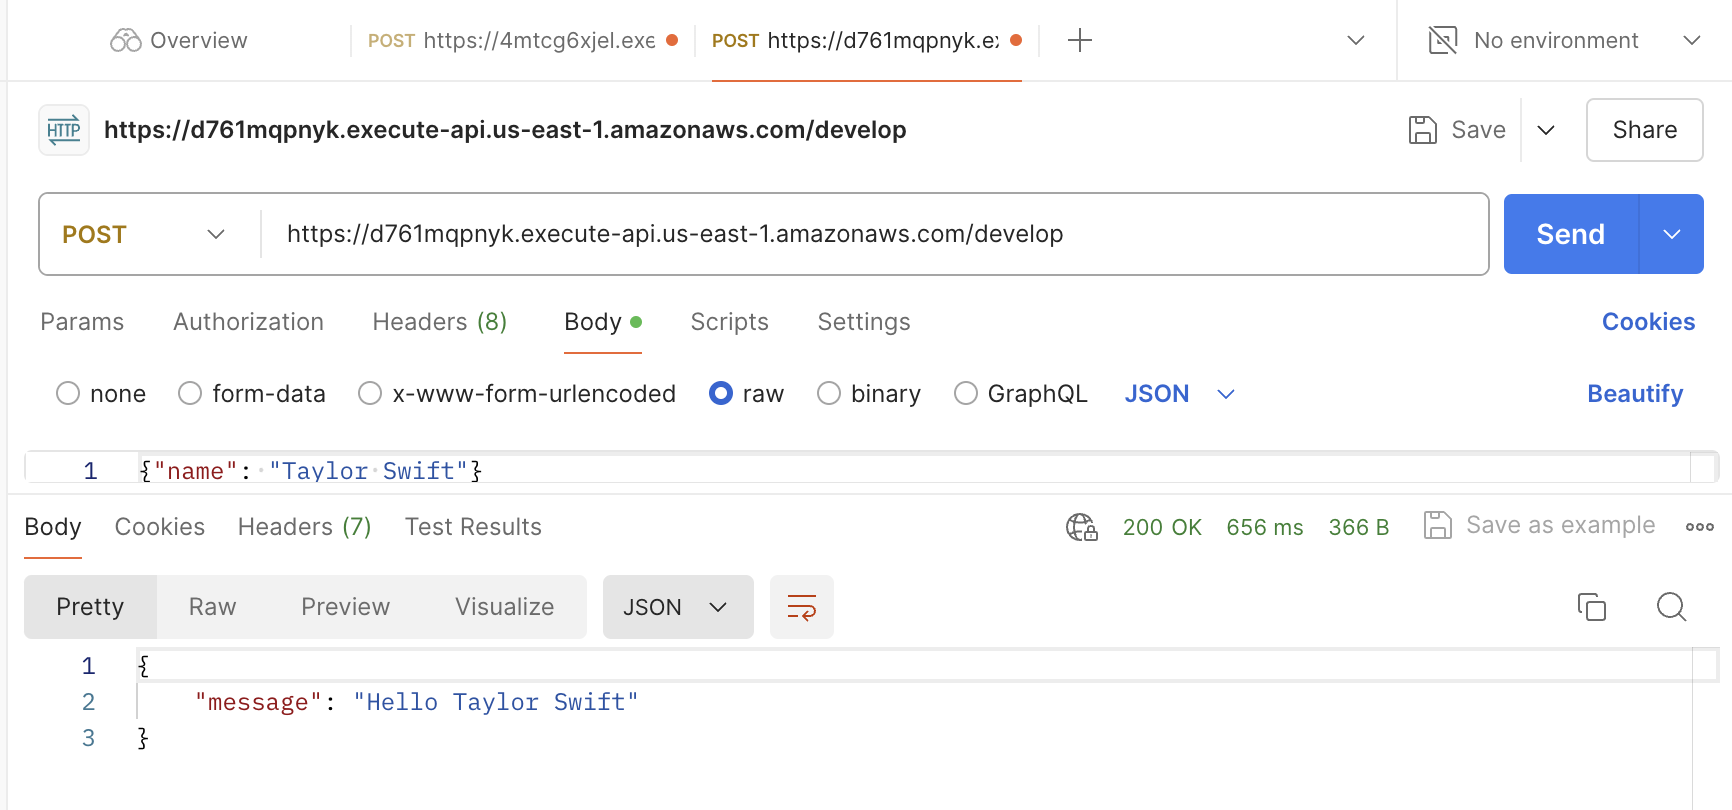This screenshot has height=810, width=1732.
Task: Open the response more options ellipsis
Action: tap(1699, 527)
